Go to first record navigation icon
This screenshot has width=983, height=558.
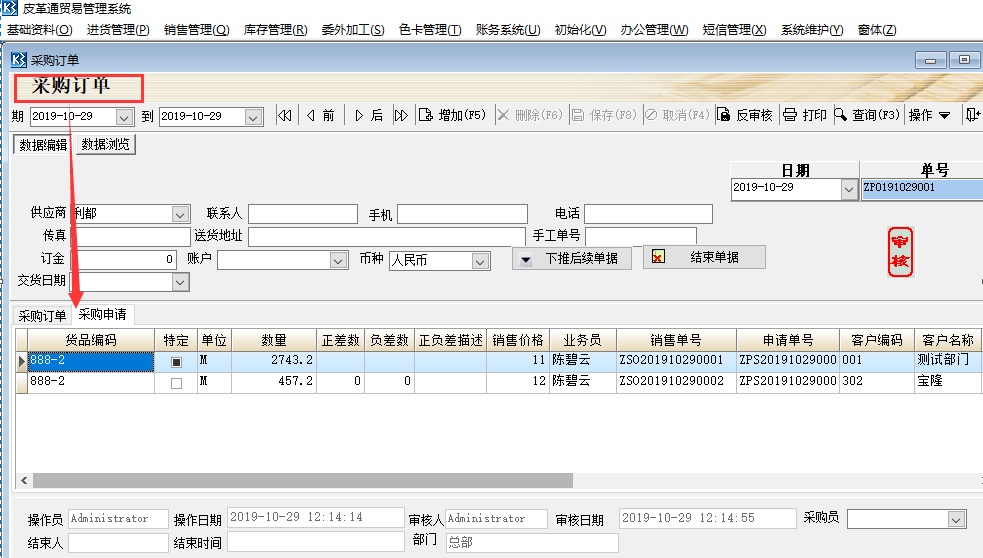(x=285, y=115)
